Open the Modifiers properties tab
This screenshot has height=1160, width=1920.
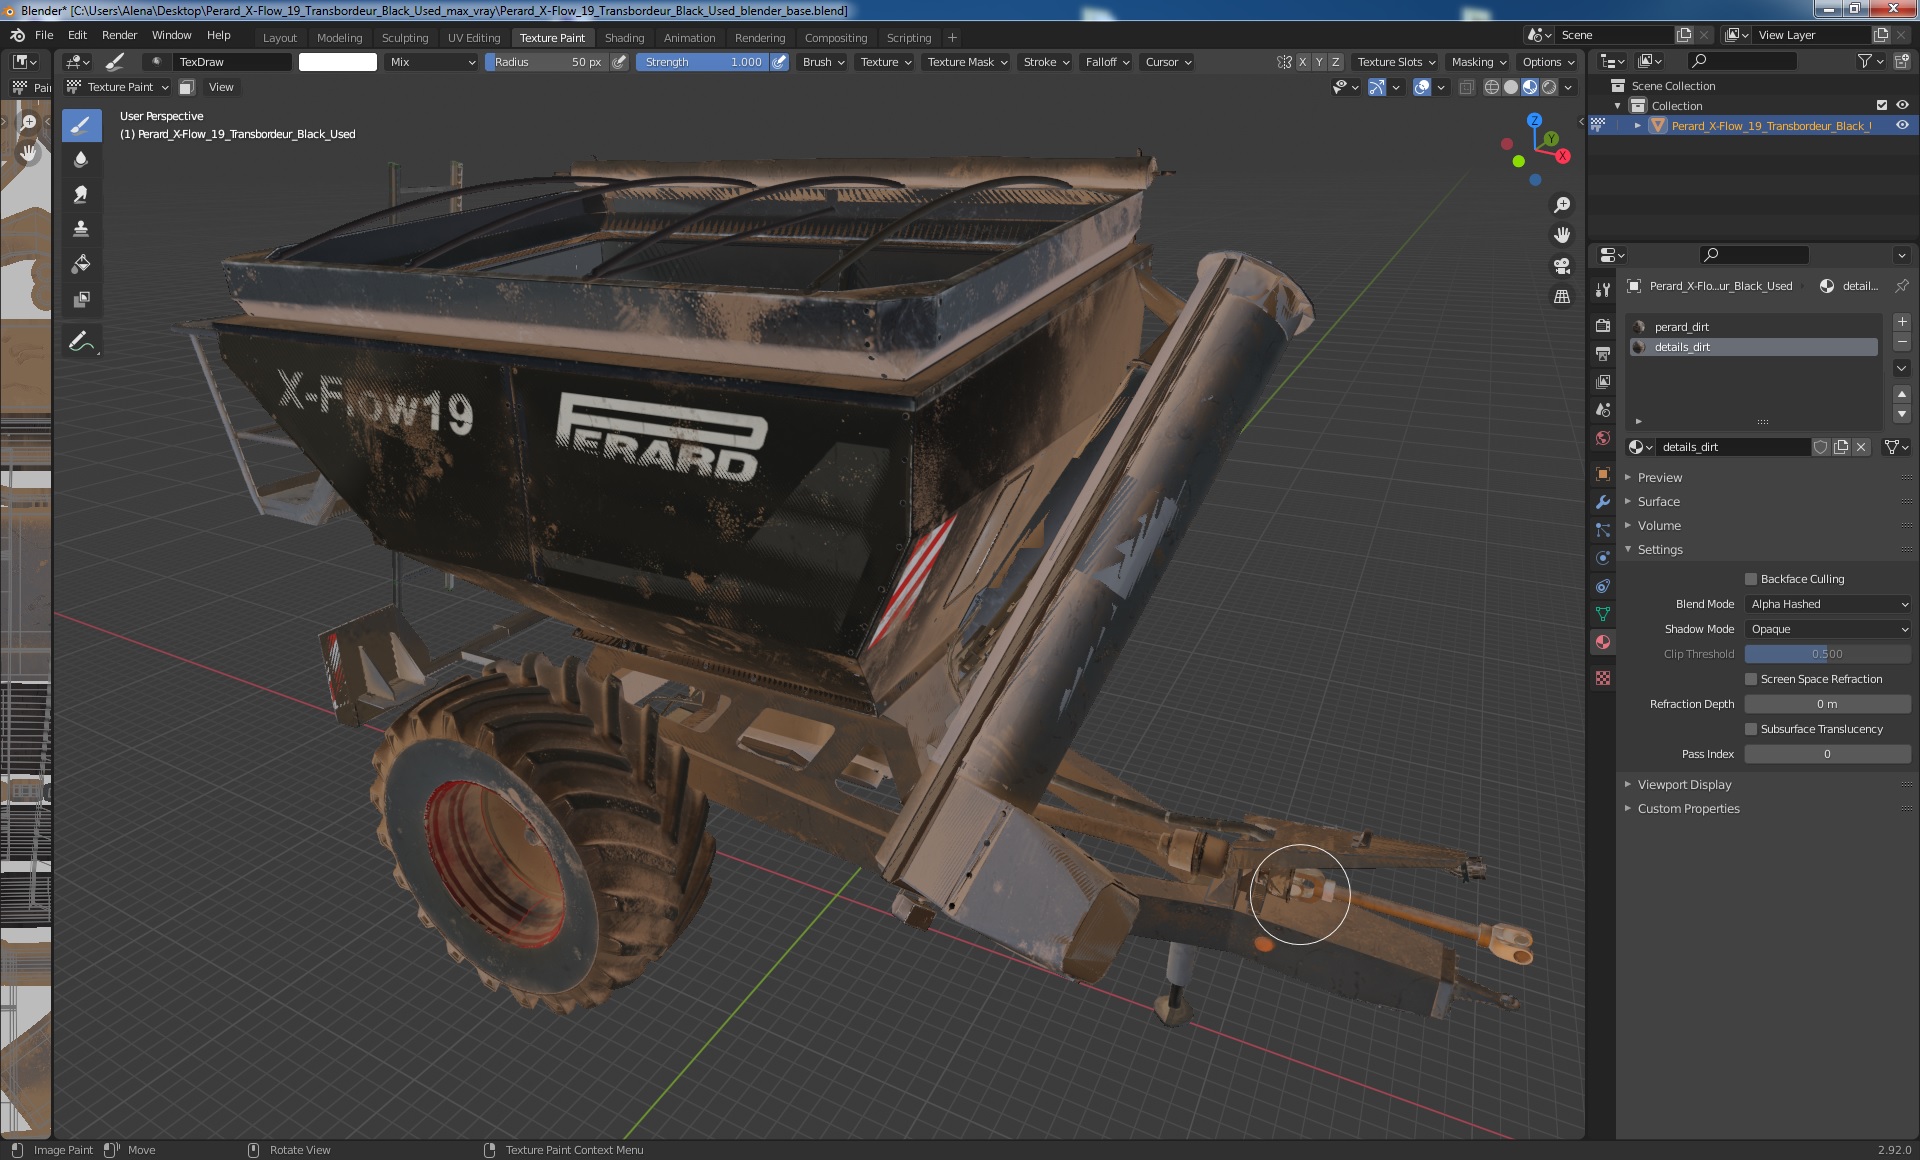click(1603, 502)
